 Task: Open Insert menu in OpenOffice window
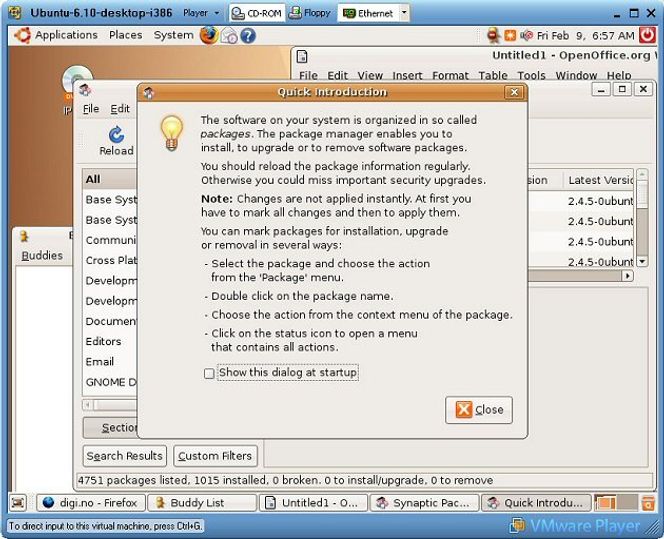point(407,75)
